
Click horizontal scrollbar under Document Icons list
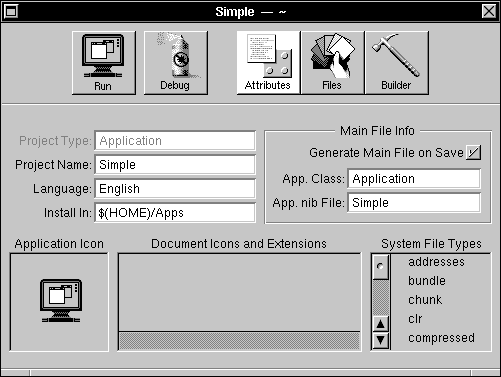(239, 341)
